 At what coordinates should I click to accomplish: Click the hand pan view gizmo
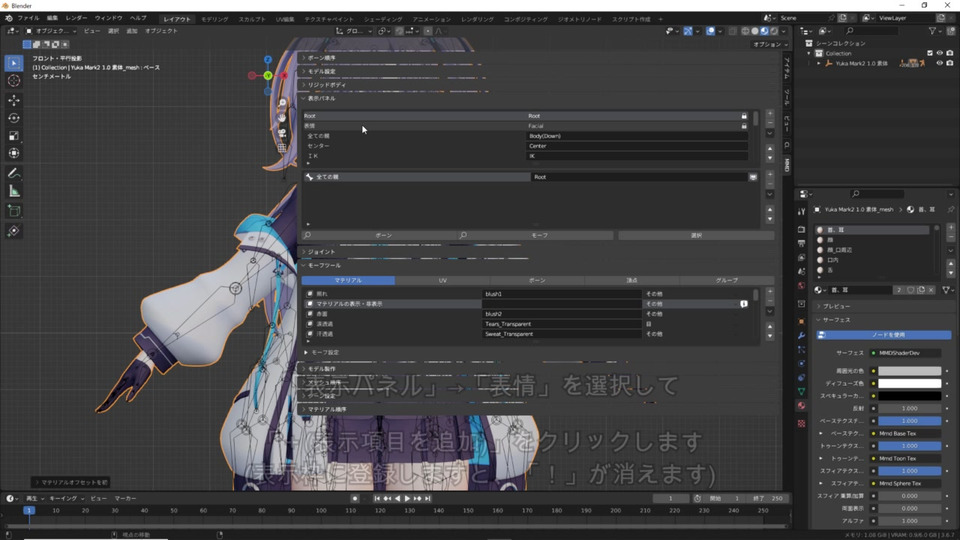[283, 117]
